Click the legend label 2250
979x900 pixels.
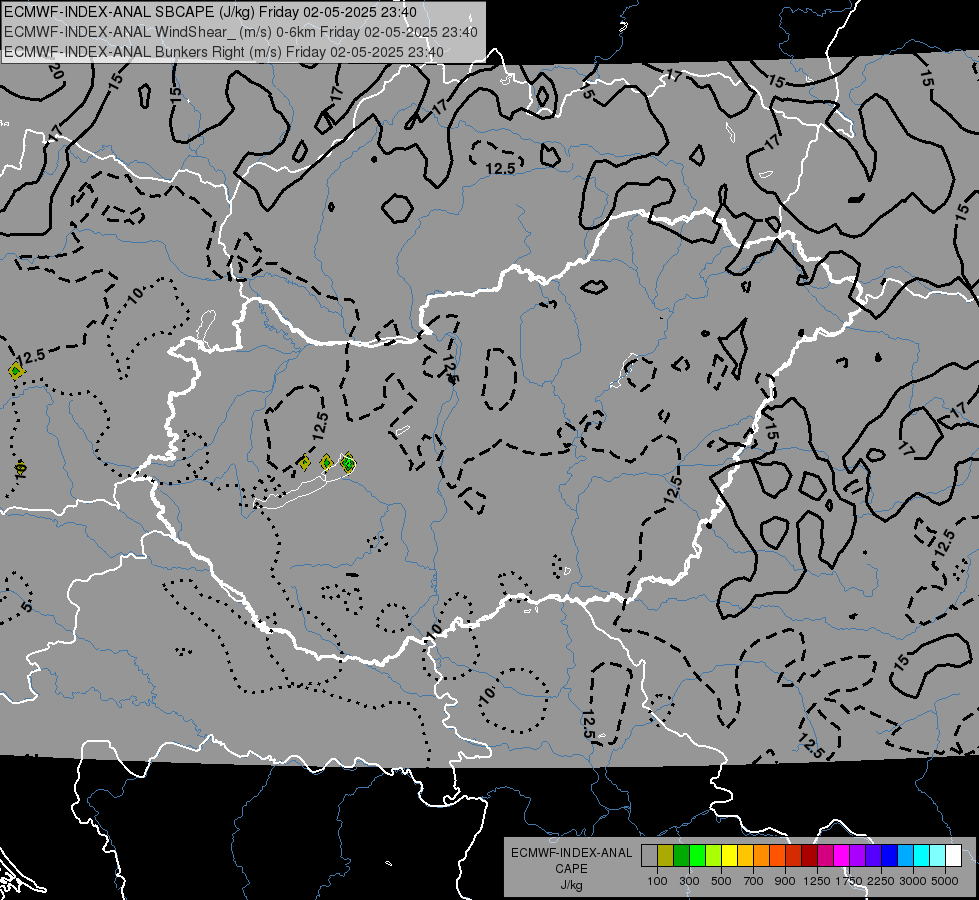(x=881, y=881)
